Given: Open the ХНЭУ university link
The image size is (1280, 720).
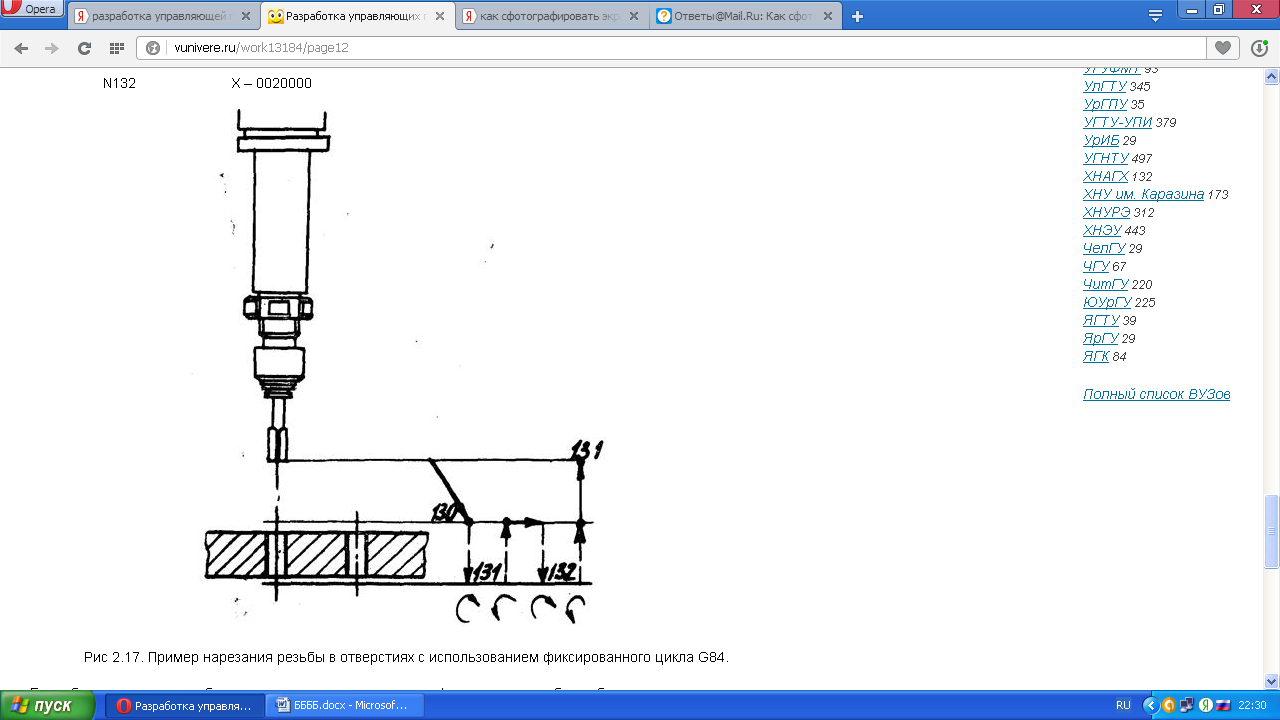Looking at the screenshot, I should (x=1101, y=231).
